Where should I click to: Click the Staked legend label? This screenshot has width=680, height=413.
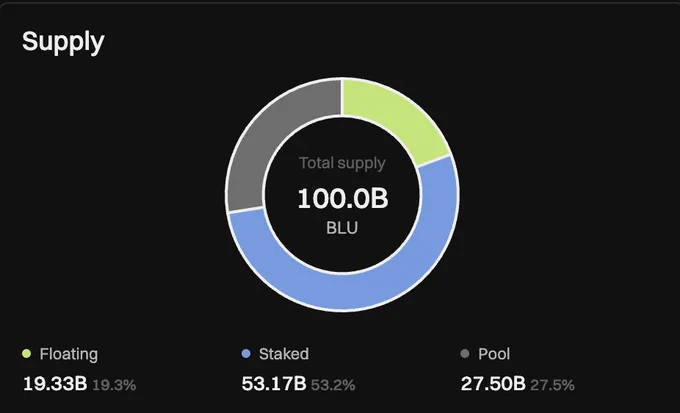click(284, 354)
